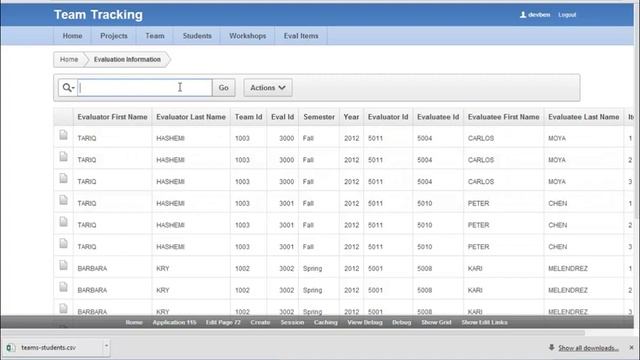
Task: Click Caching in the developer toolbar
Action: click(325, 322)
